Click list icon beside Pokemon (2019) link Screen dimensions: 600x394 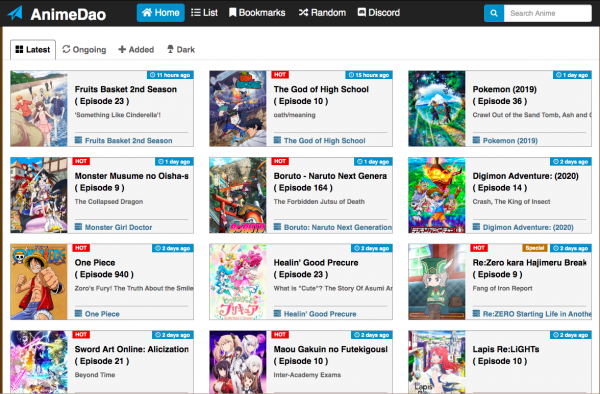point(476,140)
